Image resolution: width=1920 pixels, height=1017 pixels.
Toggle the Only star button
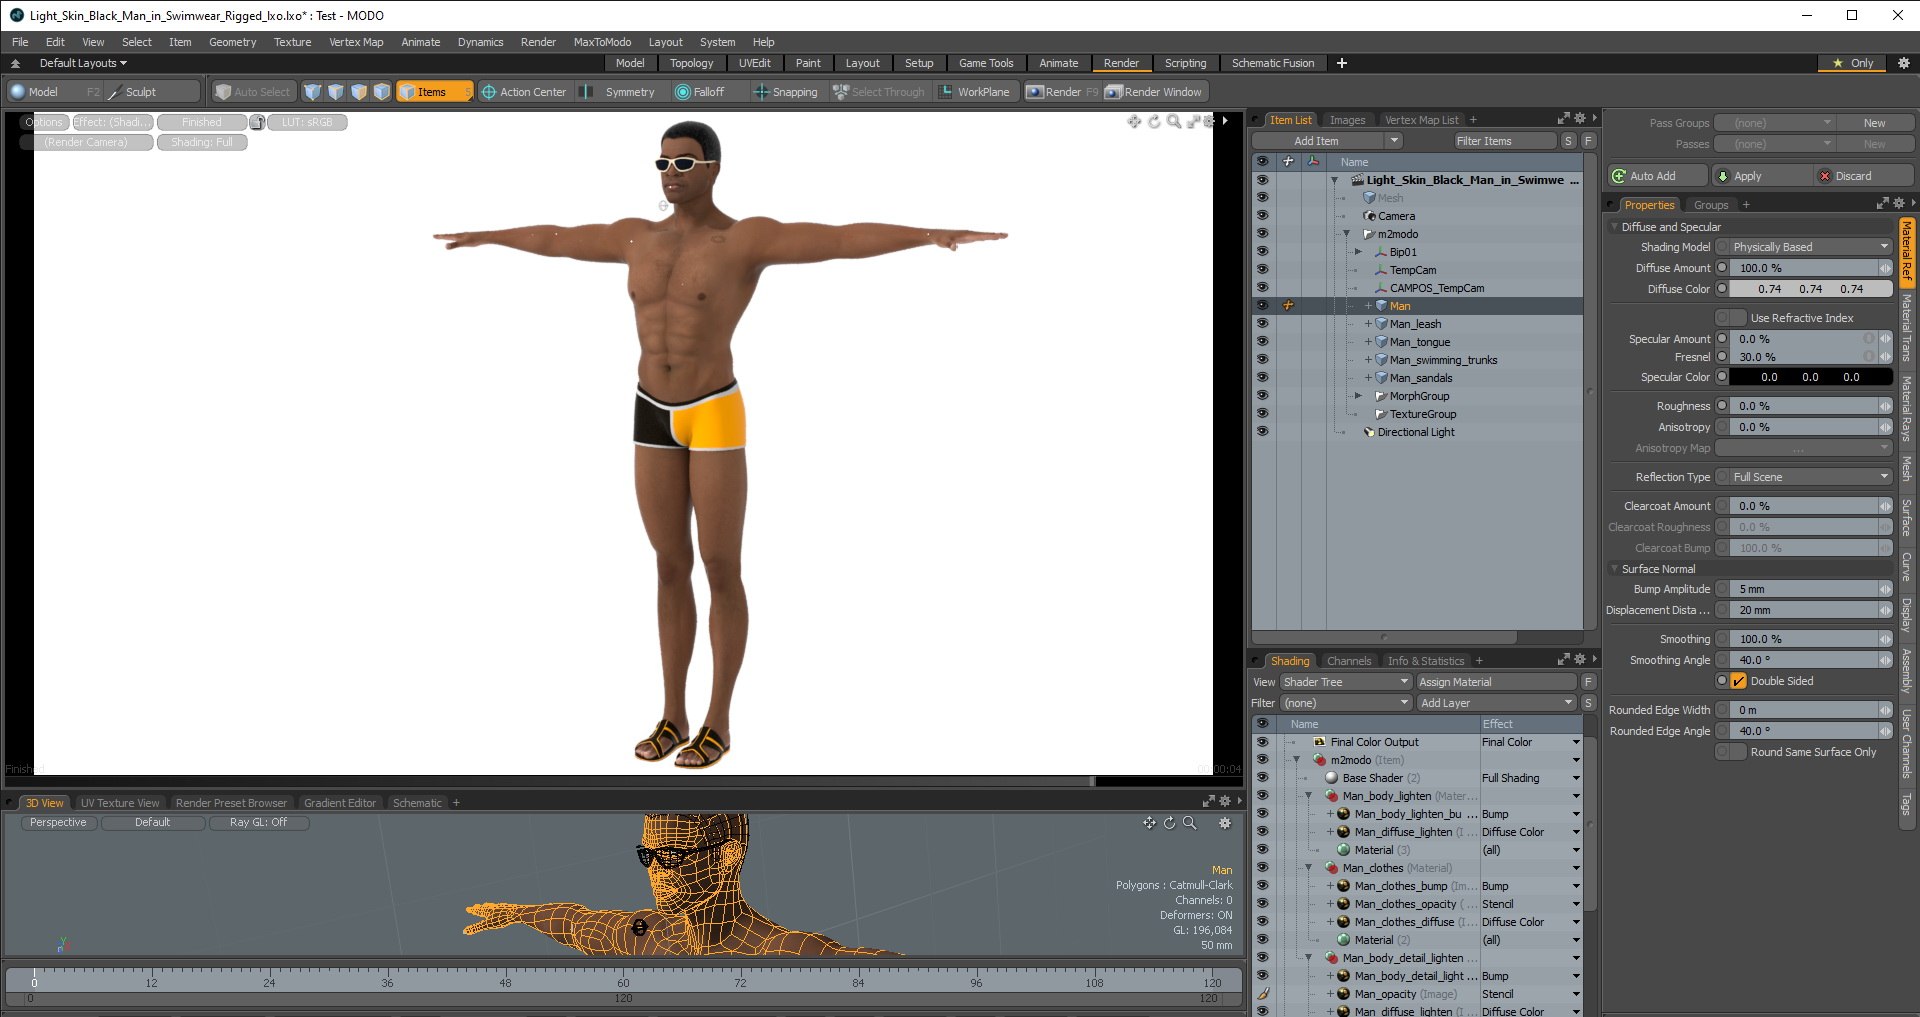pyautogui.click(x=1853, y=63)
